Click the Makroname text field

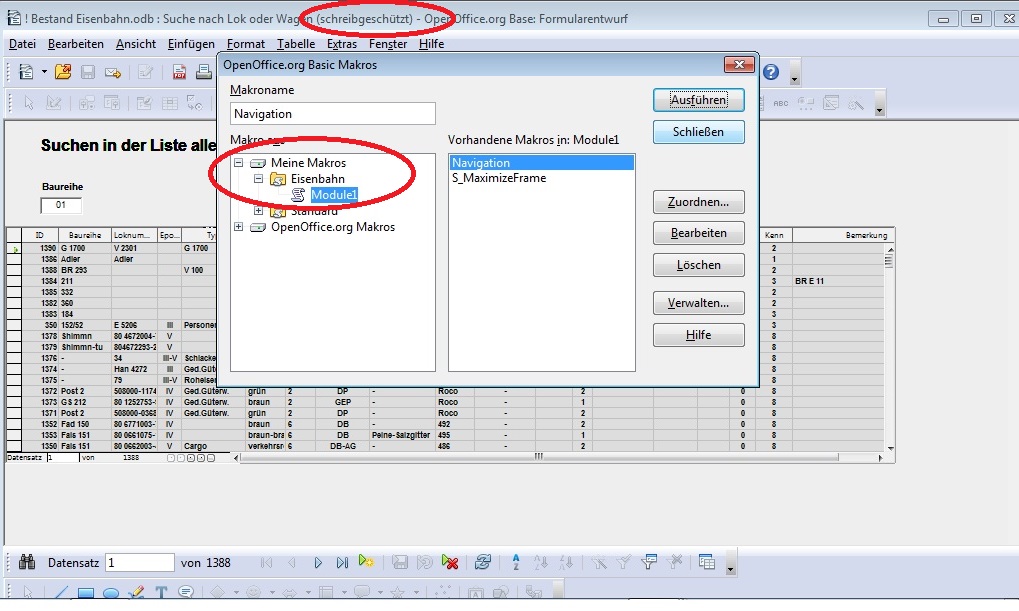click(x=333, y=114)
